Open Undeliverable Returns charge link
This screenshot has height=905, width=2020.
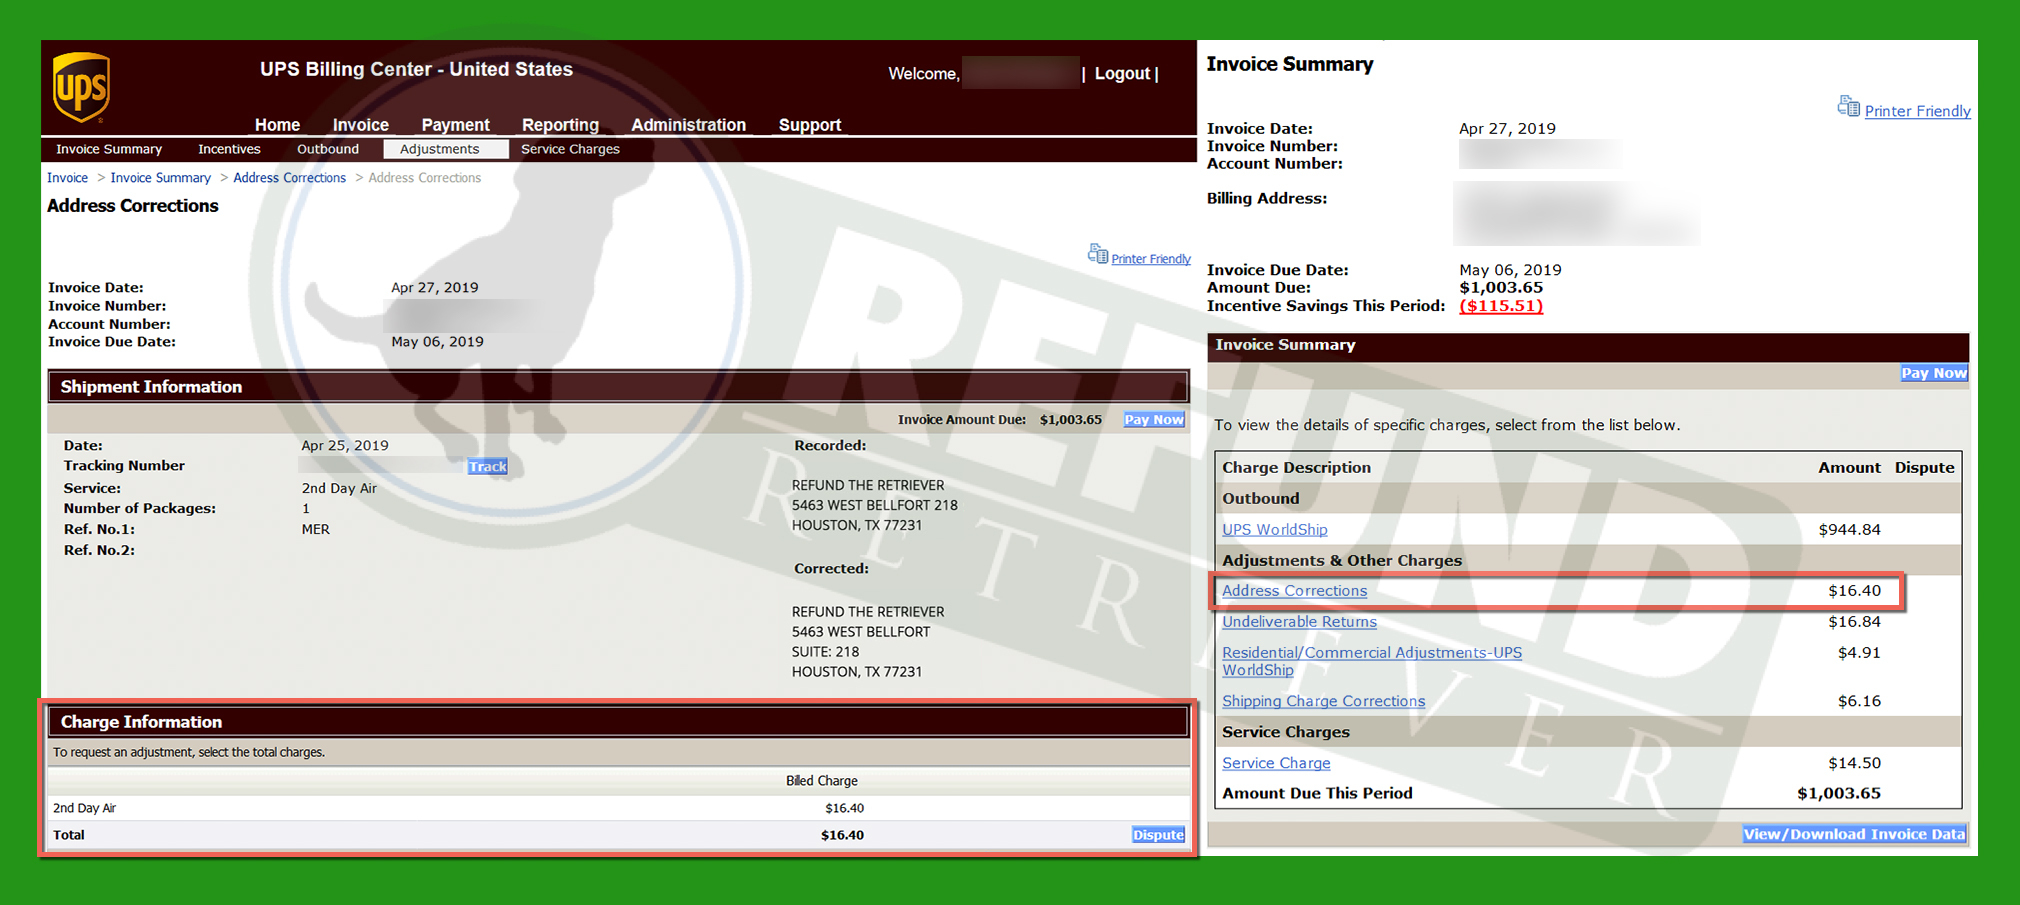tap(1299, 621)
